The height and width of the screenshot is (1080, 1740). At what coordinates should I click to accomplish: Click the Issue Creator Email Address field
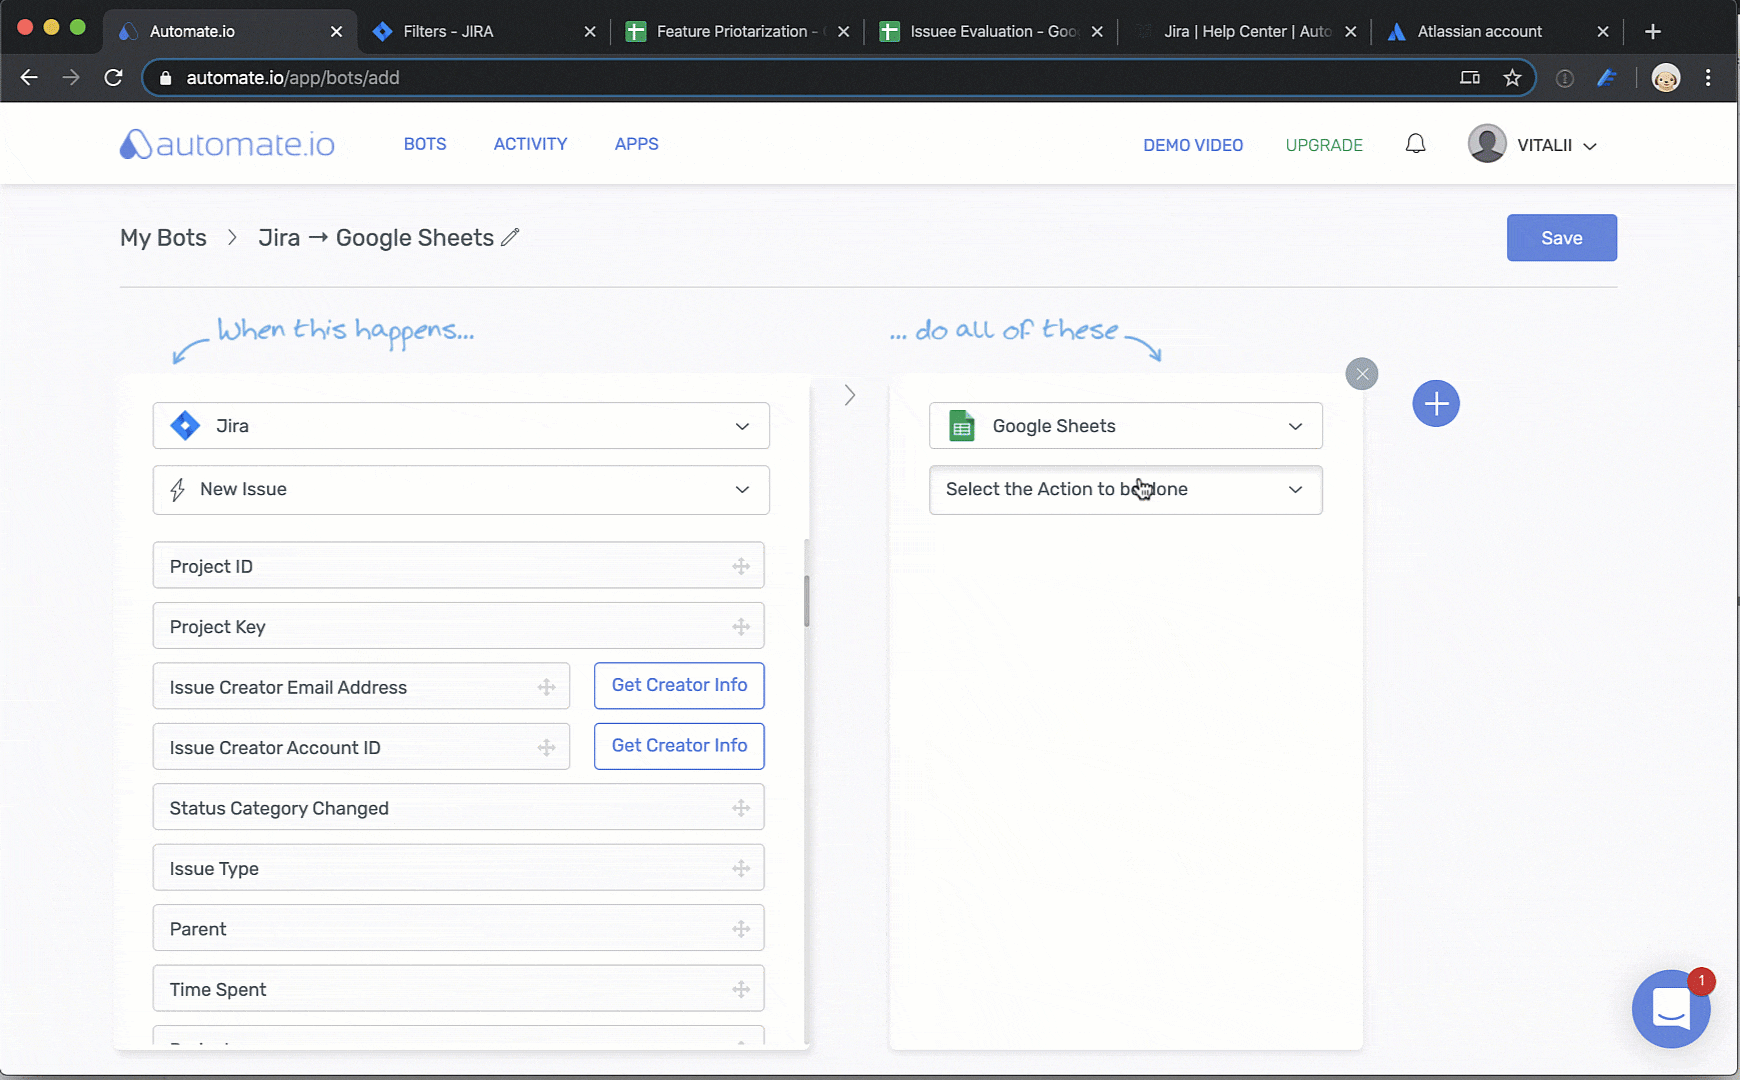361,686
